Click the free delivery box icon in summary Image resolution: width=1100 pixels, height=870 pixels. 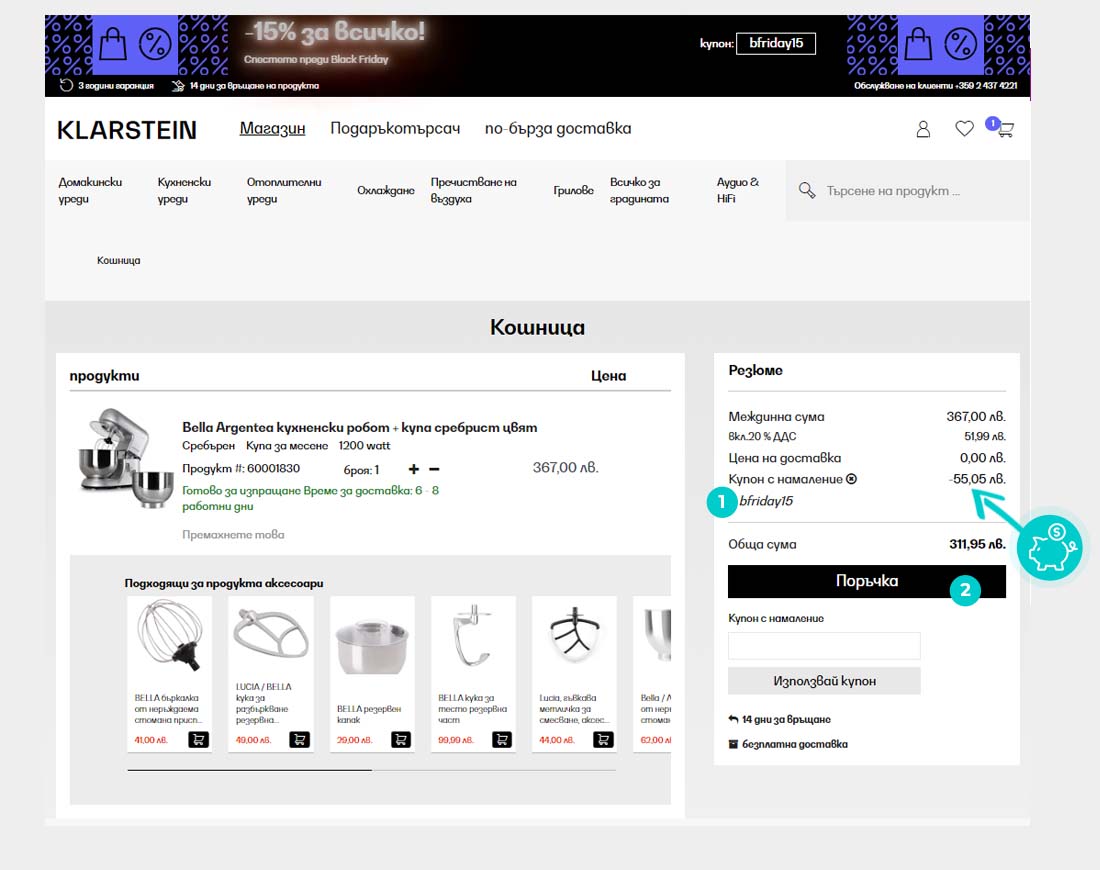[733, 744]
